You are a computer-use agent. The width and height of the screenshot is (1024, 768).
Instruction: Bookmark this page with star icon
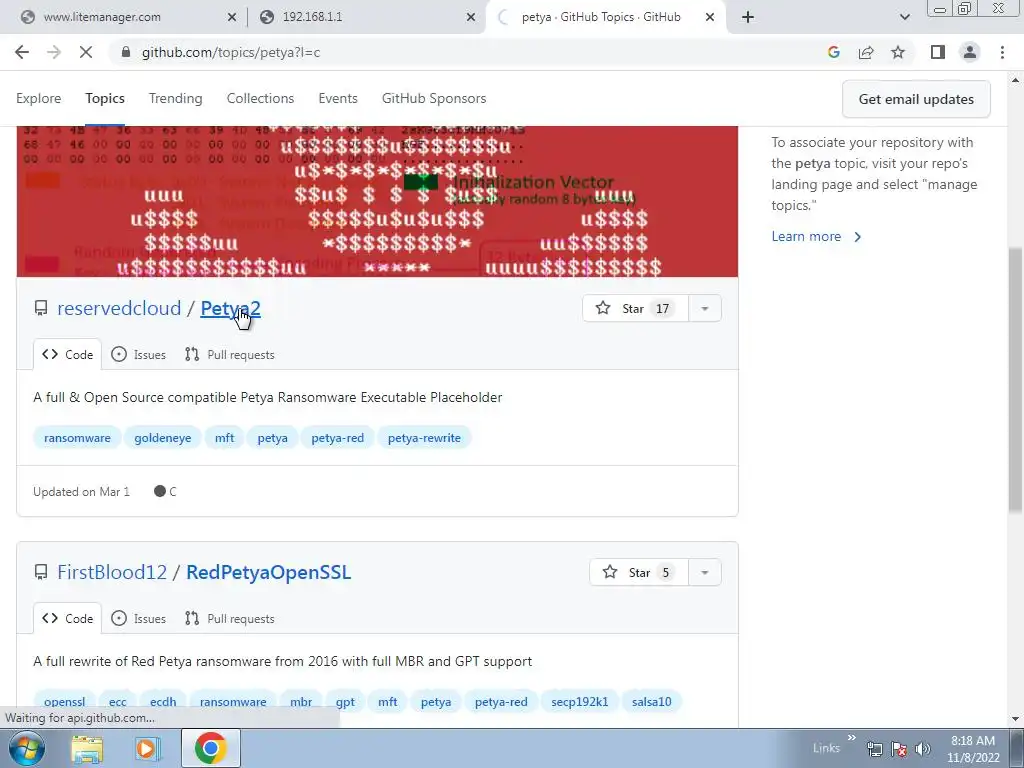(x=898, y=52)
